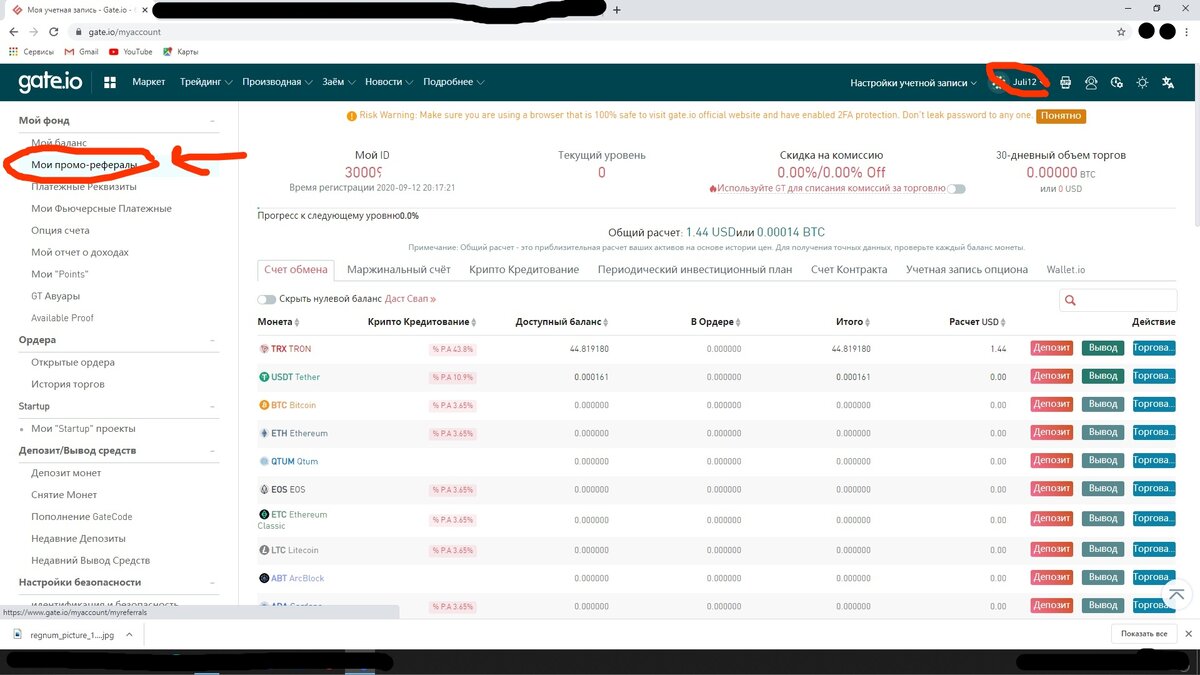Open the YouTube bookmark
Image resolution: width=1200 pixels, height=675 pixels.
tap(131, 51)
